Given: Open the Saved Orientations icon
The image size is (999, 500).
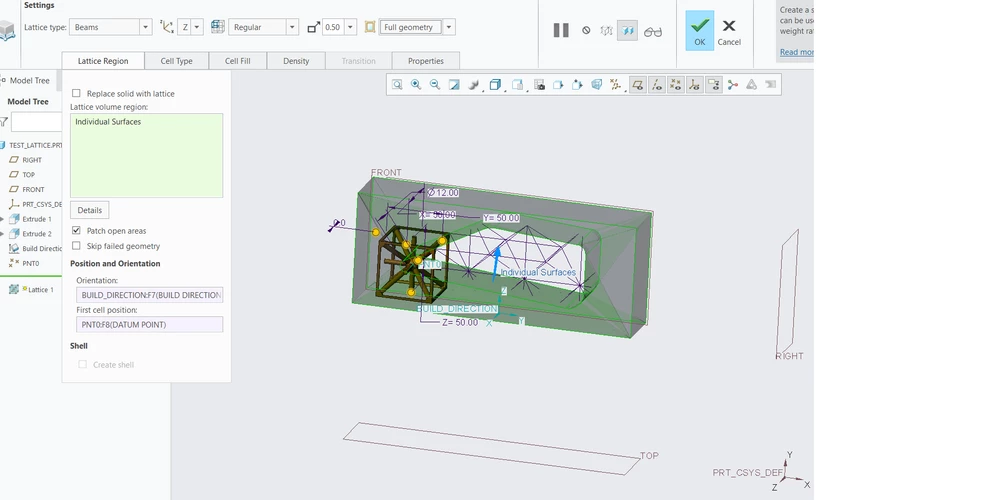Looking at the screenshot, I should (x=517, y=85).
